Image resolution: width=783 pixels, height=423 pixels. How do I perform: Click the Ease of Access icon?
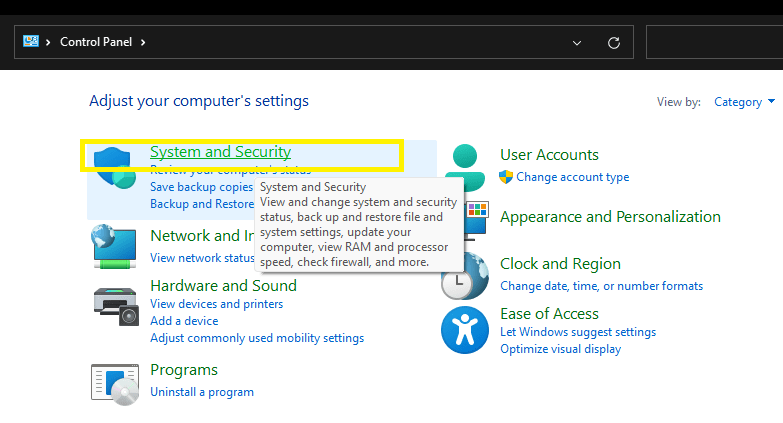tap(464, 330)
